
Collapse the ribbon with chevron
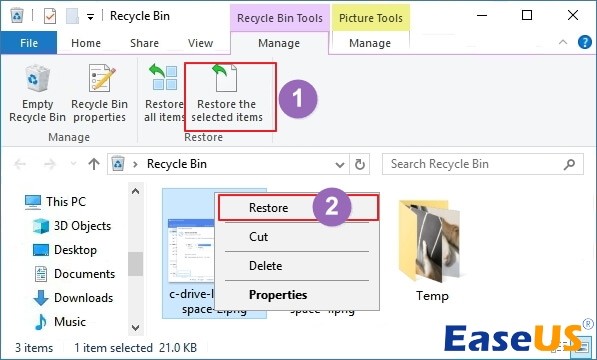point(563,42)
